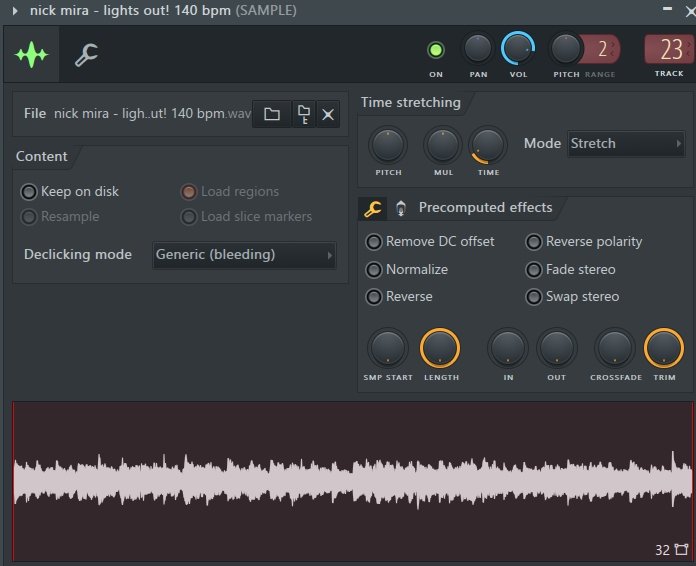Screen dimensions: 696x566
Task: Click the sample waveform preview
Action: pos(353,481)
